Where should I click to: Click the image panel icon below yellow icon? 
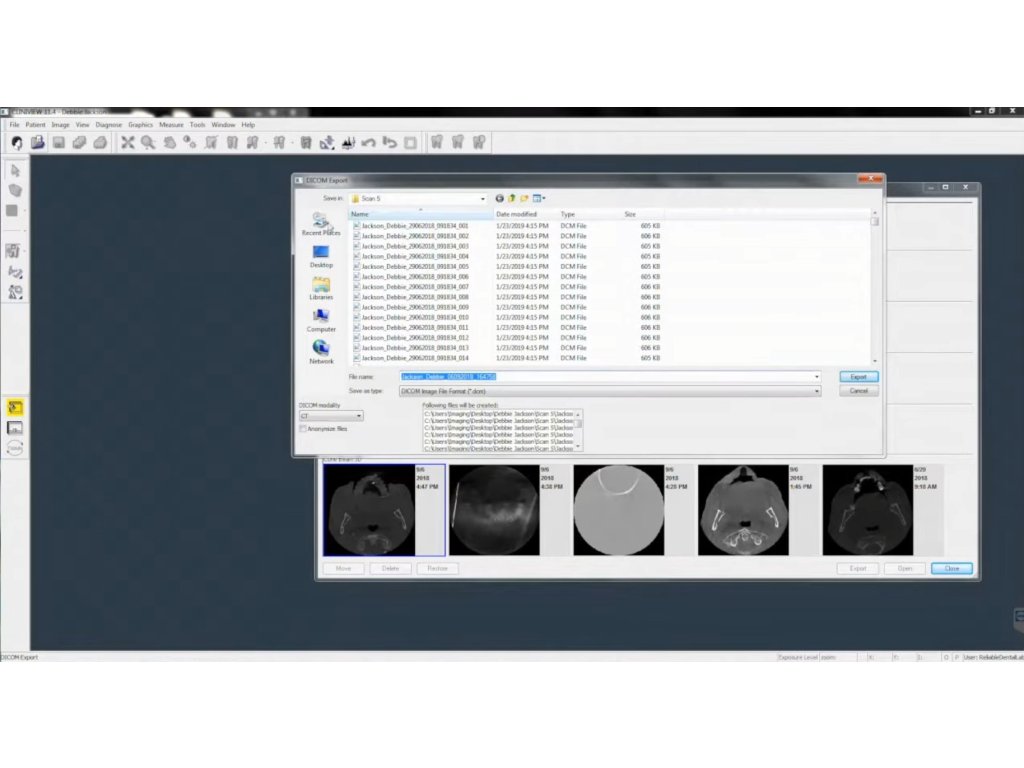(15, 428)
